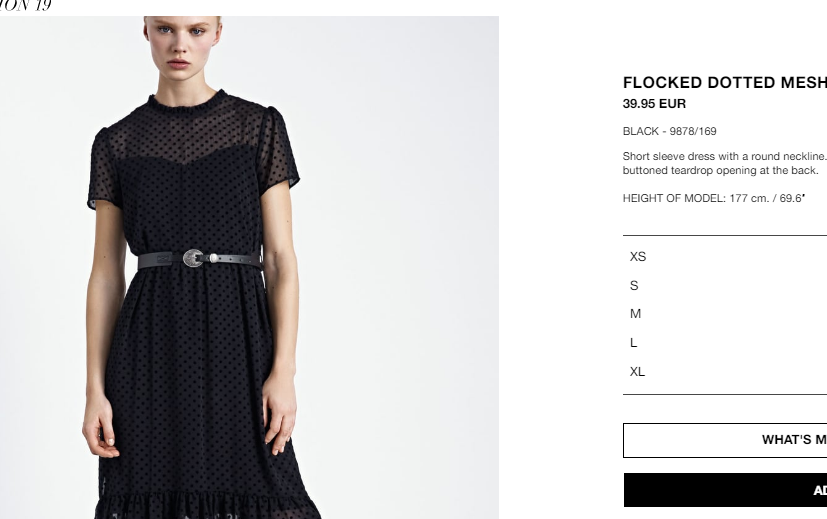Select size XS
The image size is (827, 519).
click(x=725, y=256)
